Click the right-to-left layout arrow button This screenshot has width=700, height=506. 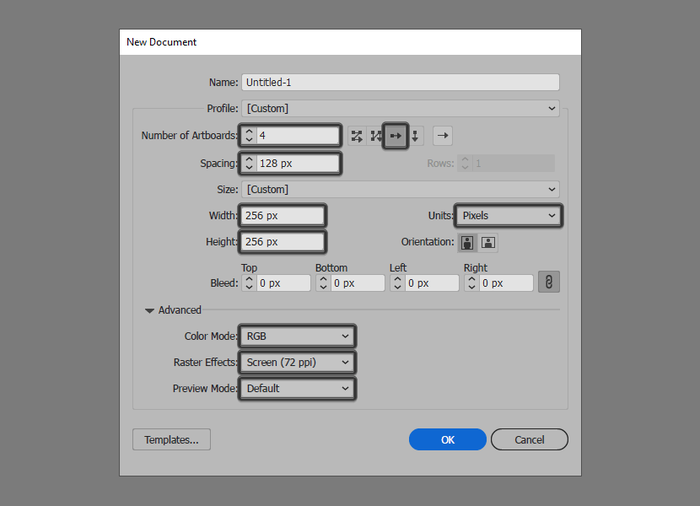[x=444, y=135]
